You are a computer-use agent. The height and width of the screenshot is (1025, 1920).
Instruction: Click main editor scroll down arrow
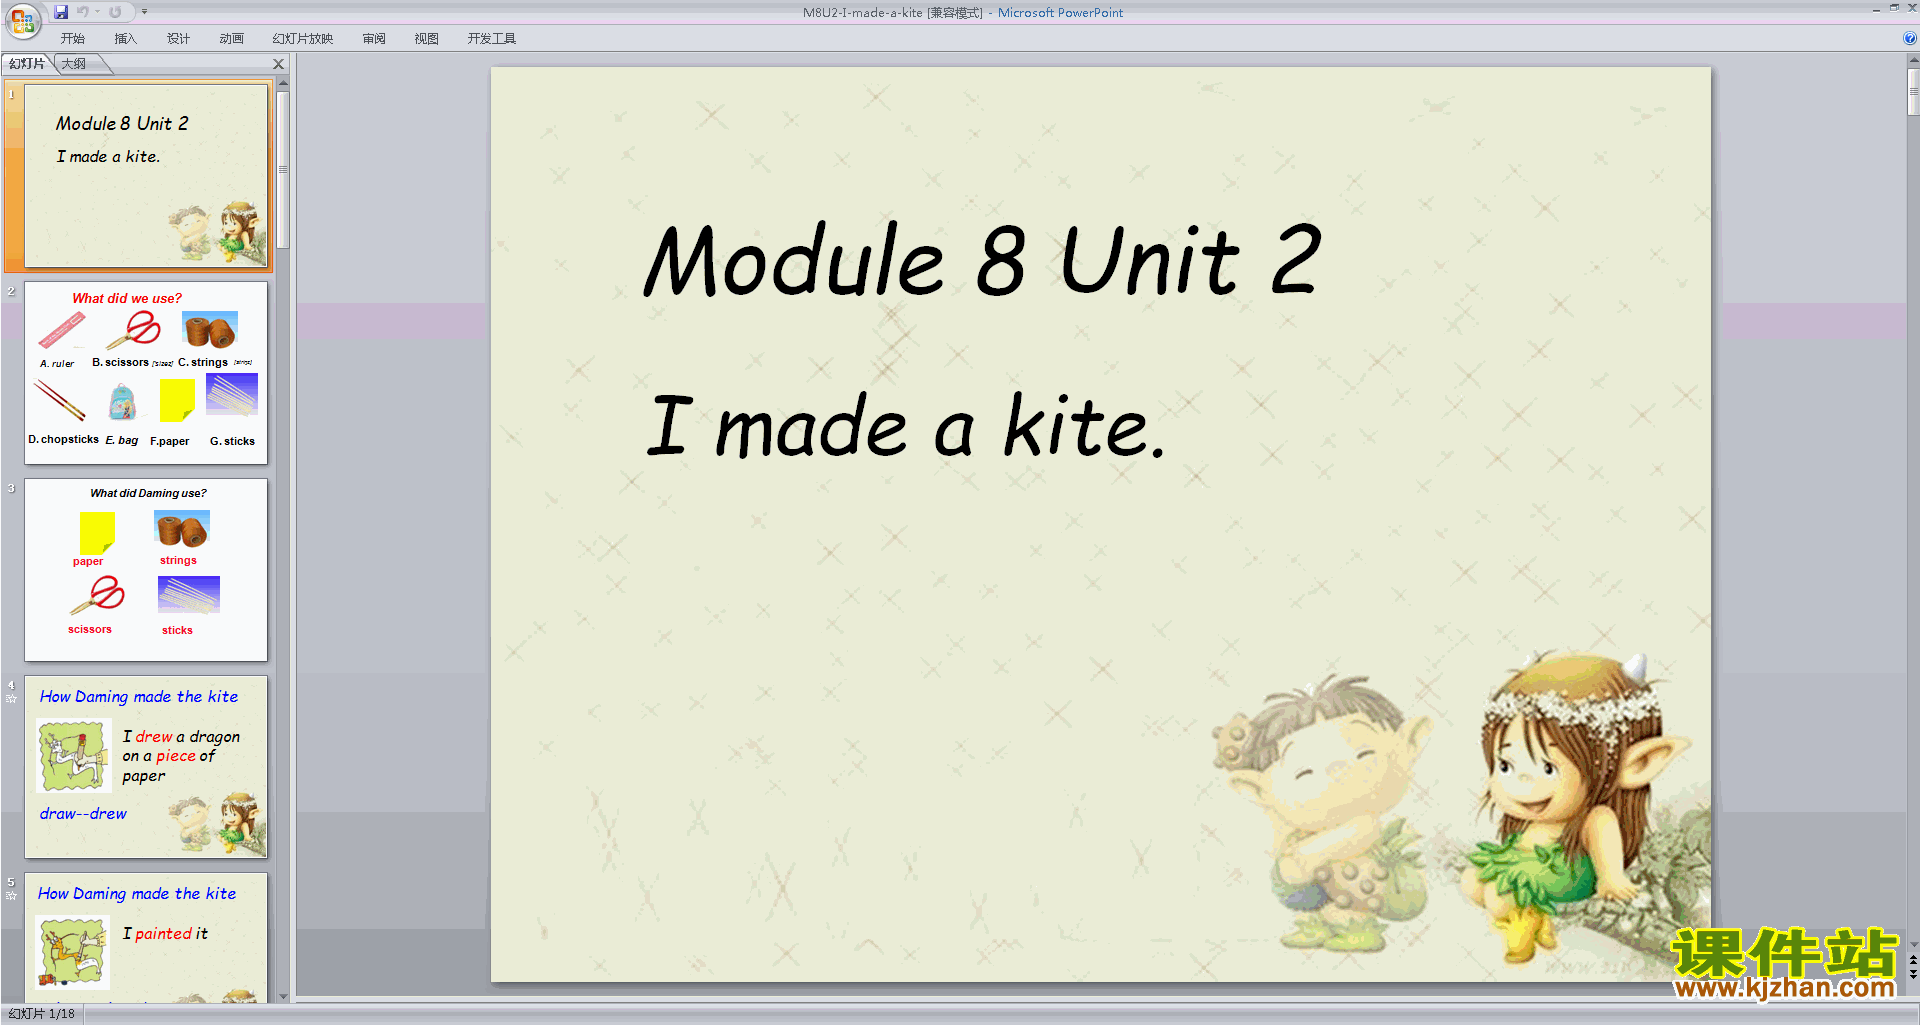click(x=1913, y=944)
